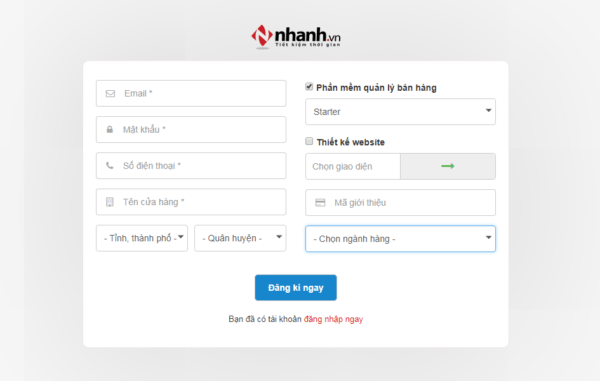The height and width of the screenshot is (381, 600).
Task: Focus the Mật khẩu input field
Action: pyautogui.click(x=191, y=130)
